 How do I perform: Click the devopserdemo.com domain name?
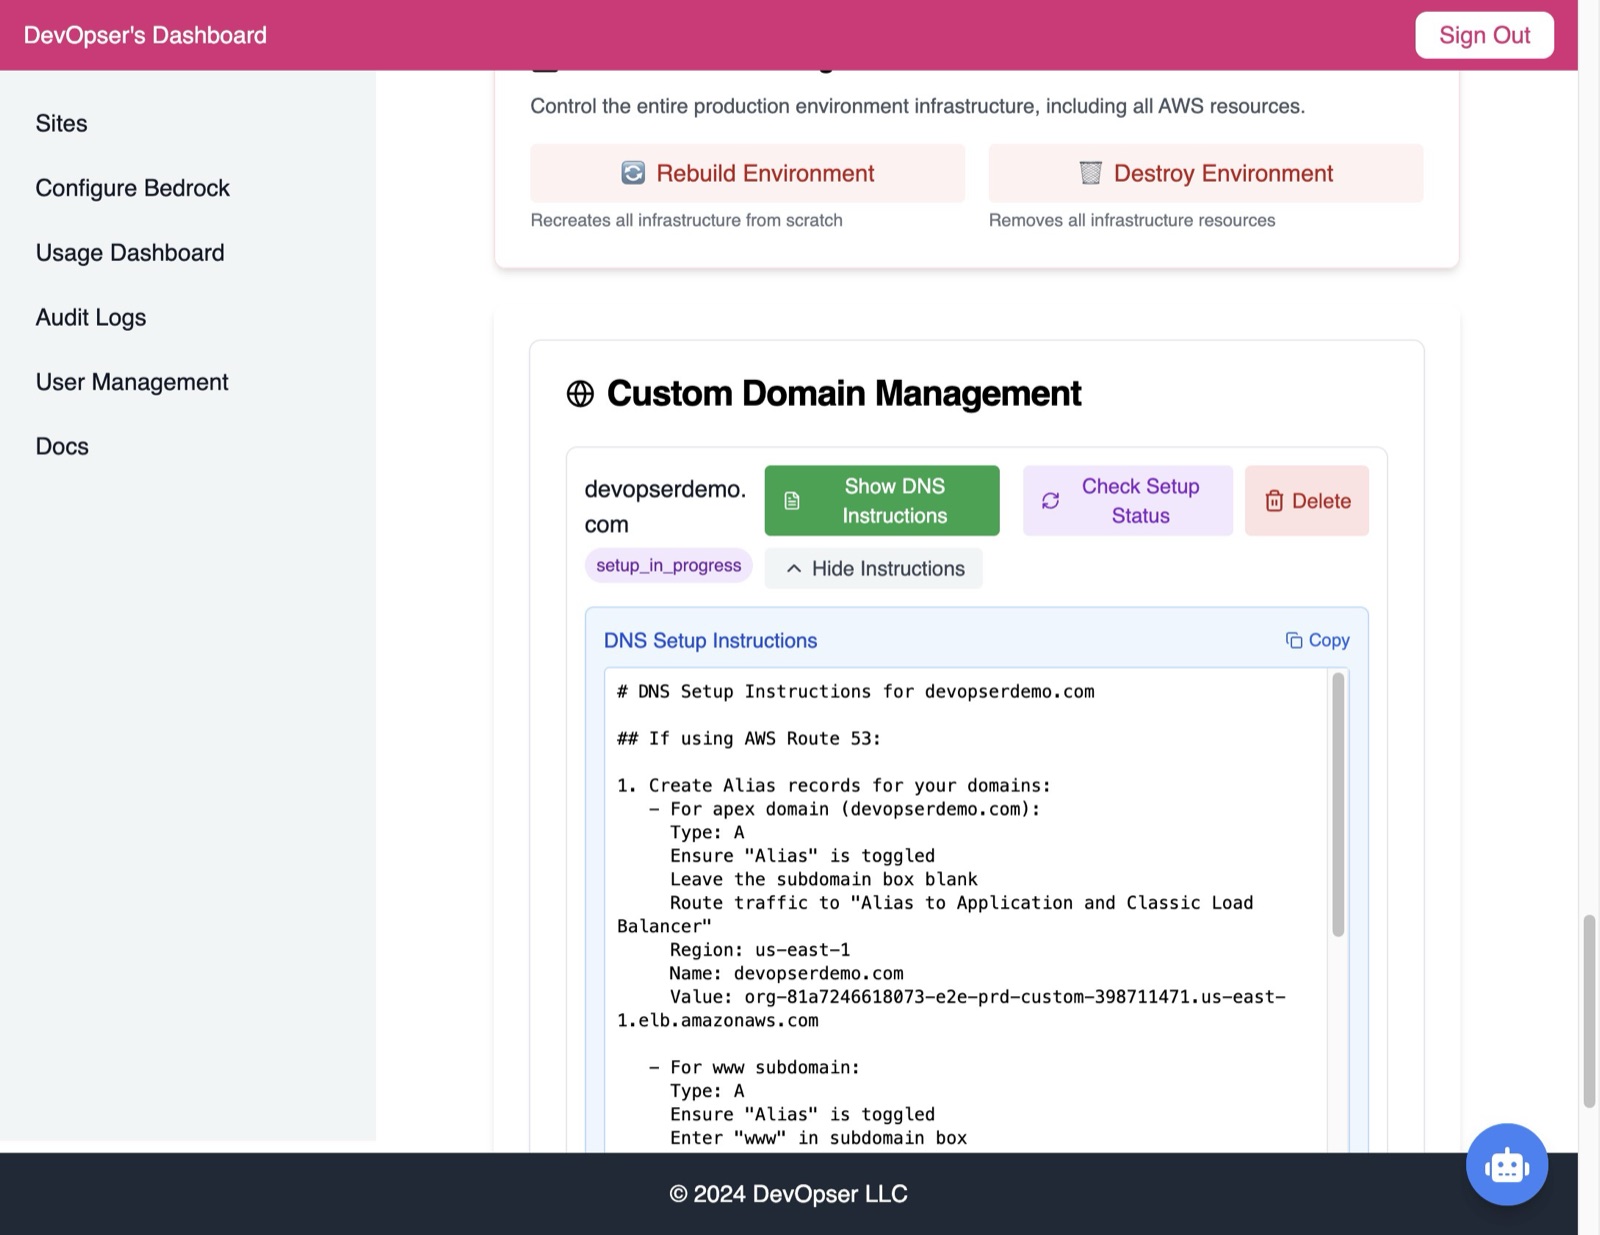click(x=665, y=506)
